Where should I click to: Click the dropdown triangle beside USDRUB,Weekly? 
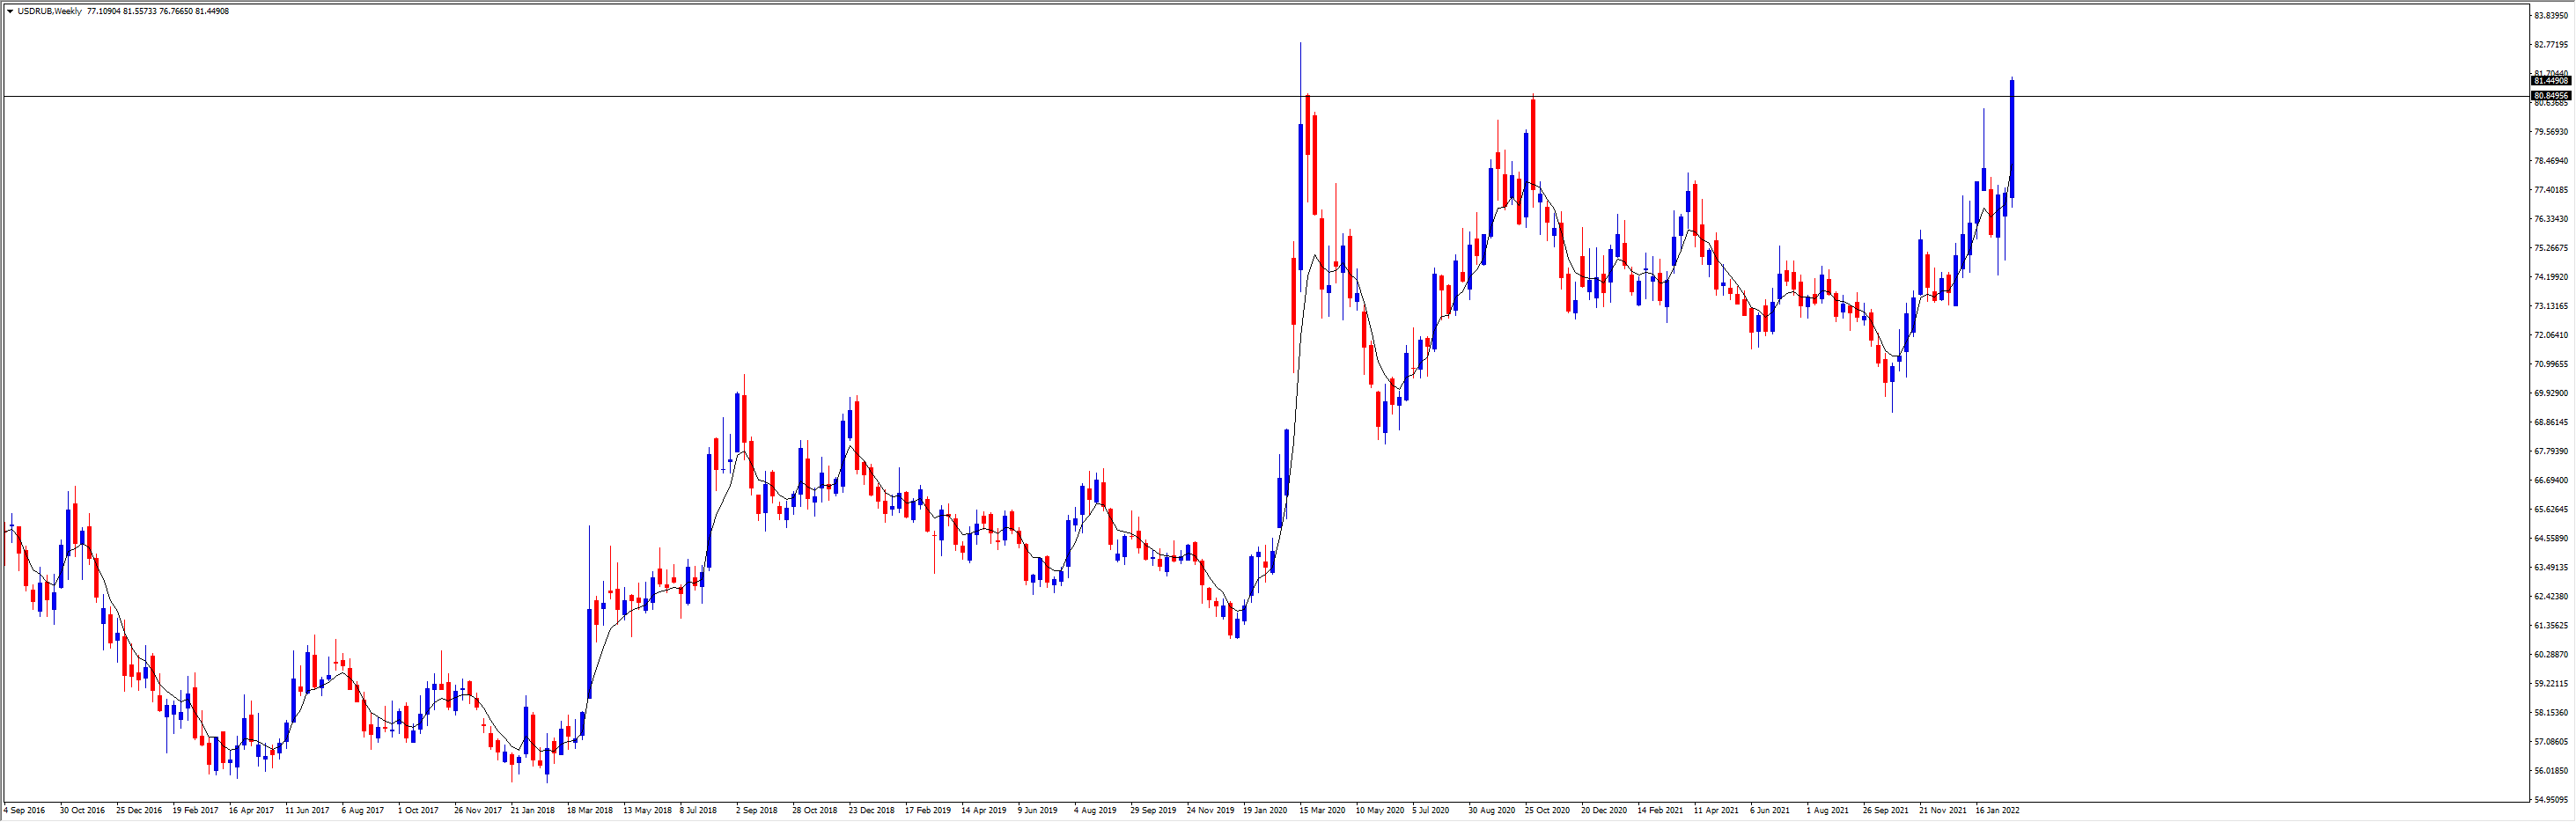10,12
